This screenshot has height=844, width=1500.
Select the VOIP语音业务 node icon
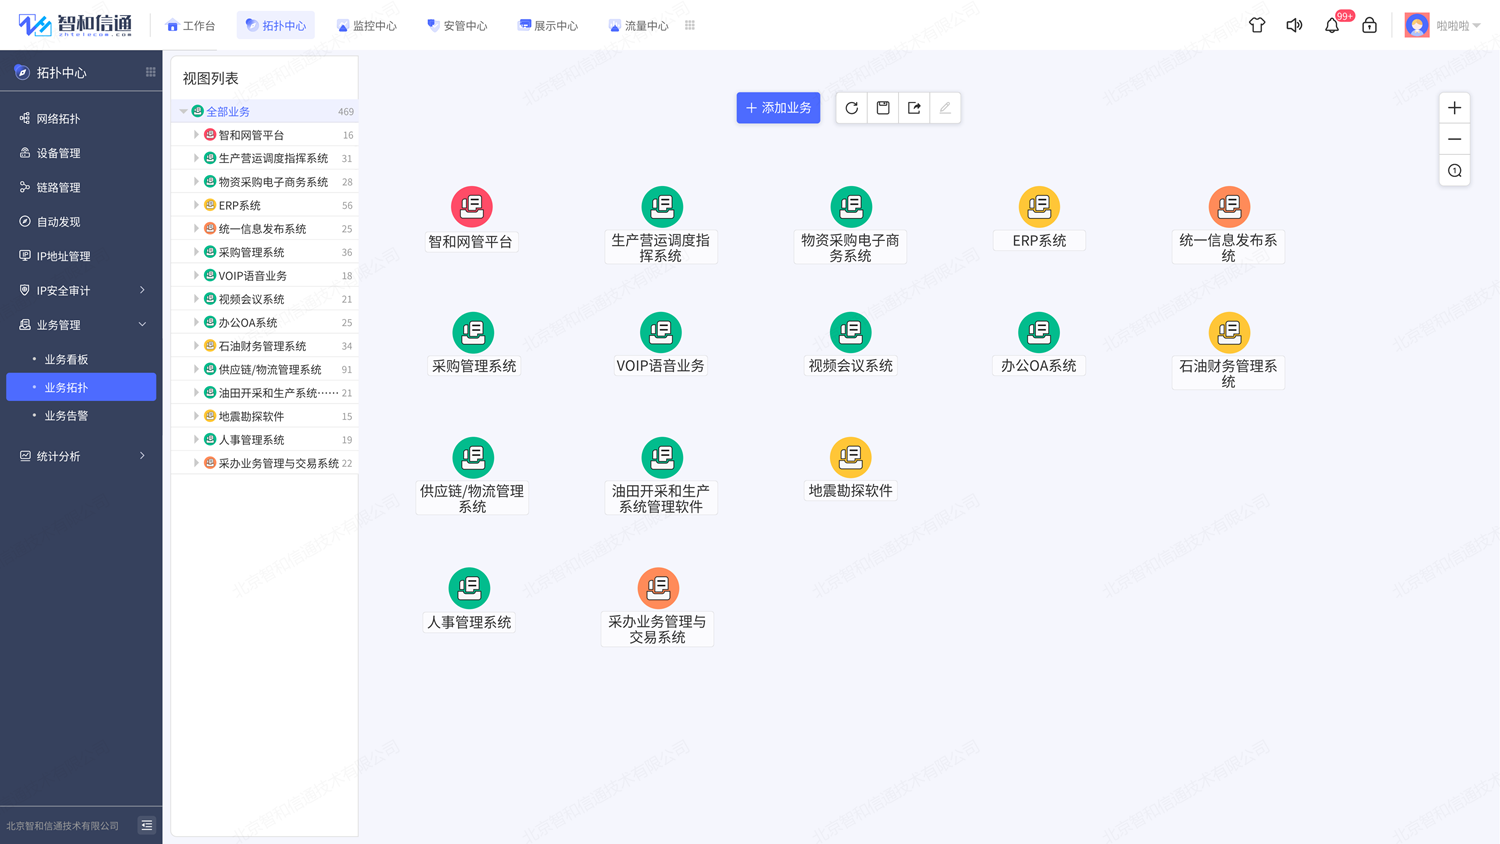click(660, 332)
